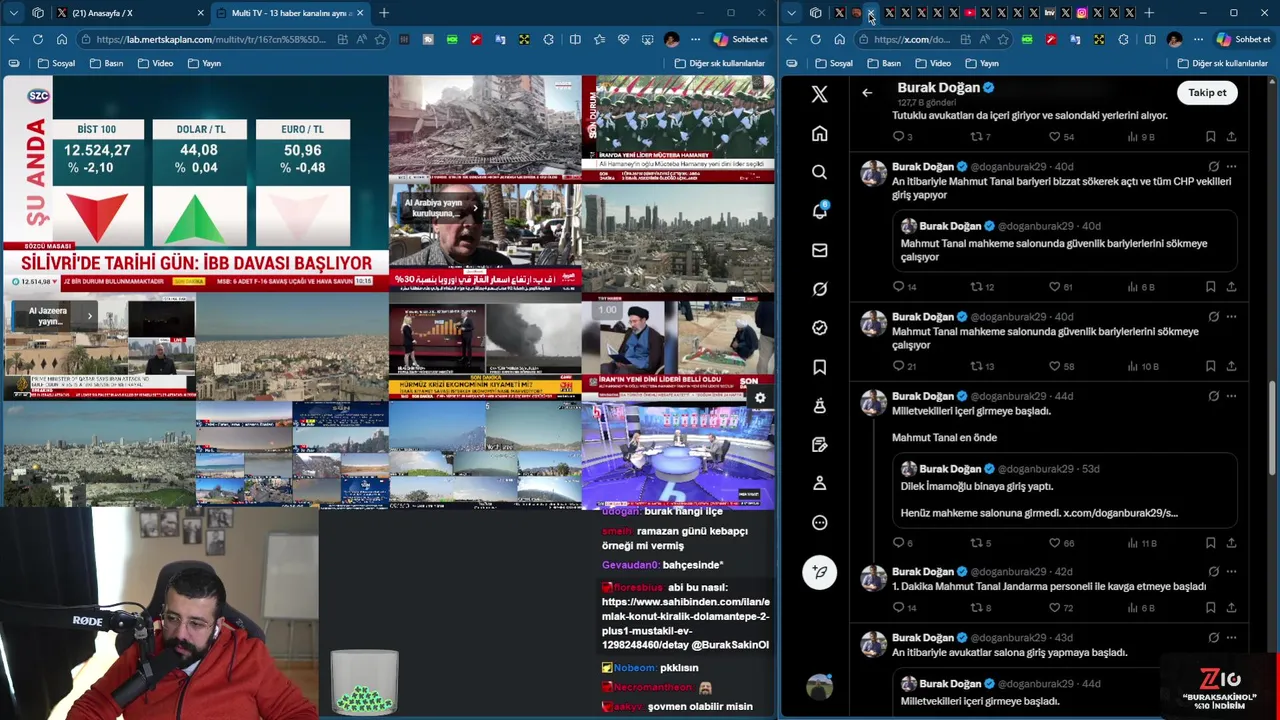The width and height of the screenshot is (1280, 720).
Task: Go back with the arrow beside Burak Doğan
Action: [867, 93]
